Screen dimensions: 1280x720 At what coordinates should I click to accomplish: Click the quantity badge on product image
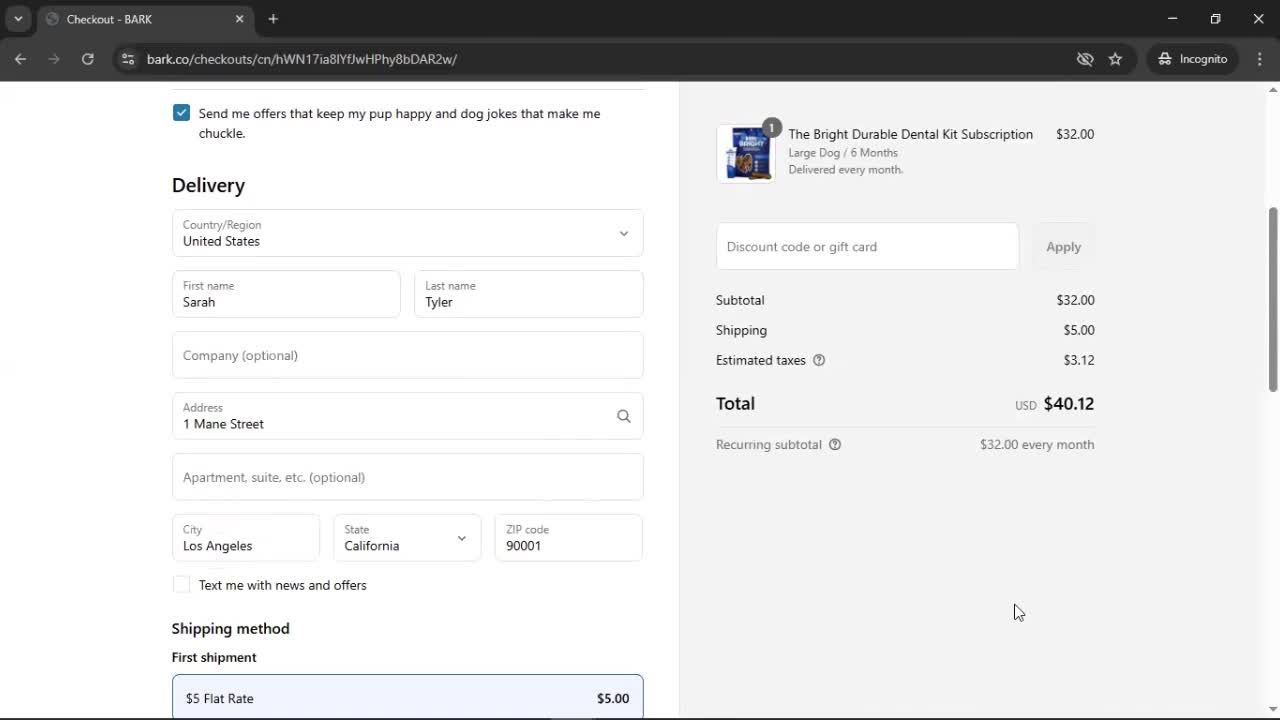tap(771, 127)
